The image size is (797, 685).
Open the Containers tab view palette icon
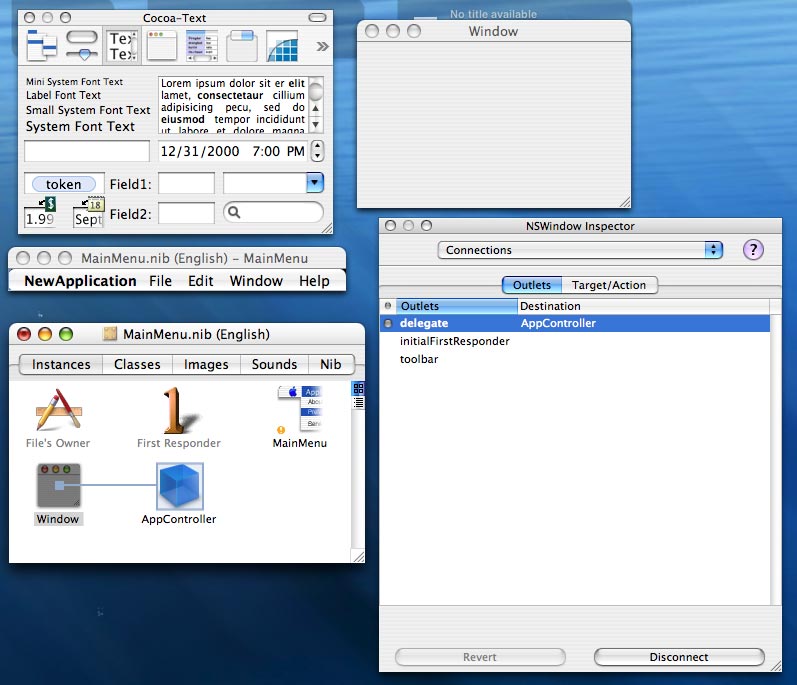pyautogui.click(x=242, y=46)
